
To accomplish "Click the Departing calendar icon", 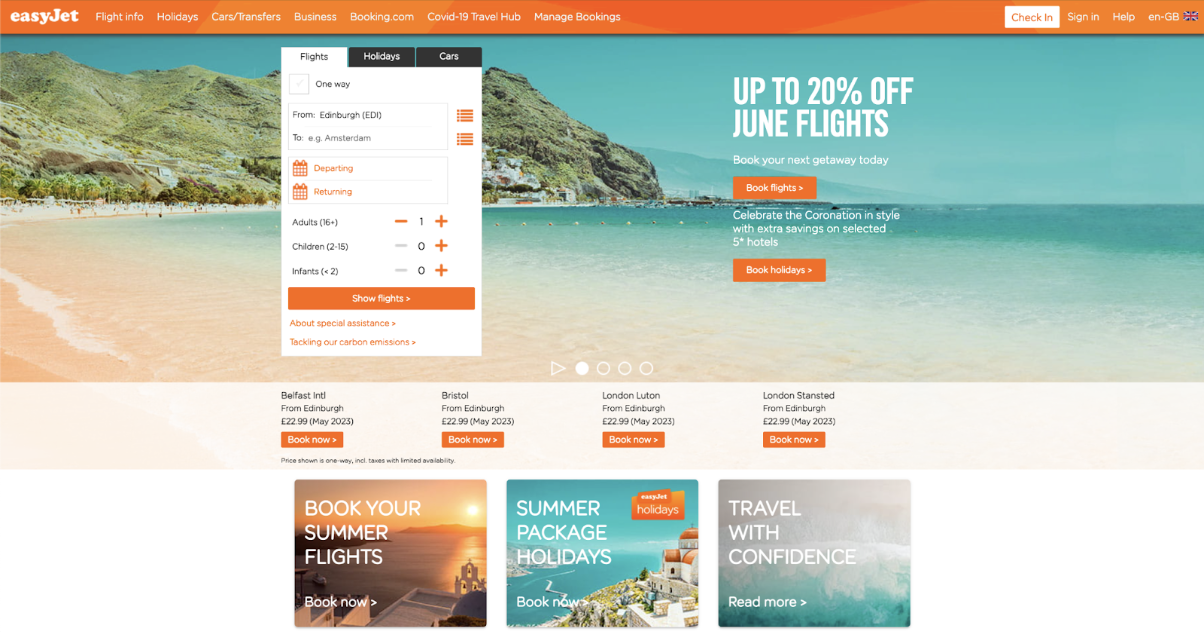I will click(x=300, y=168).
